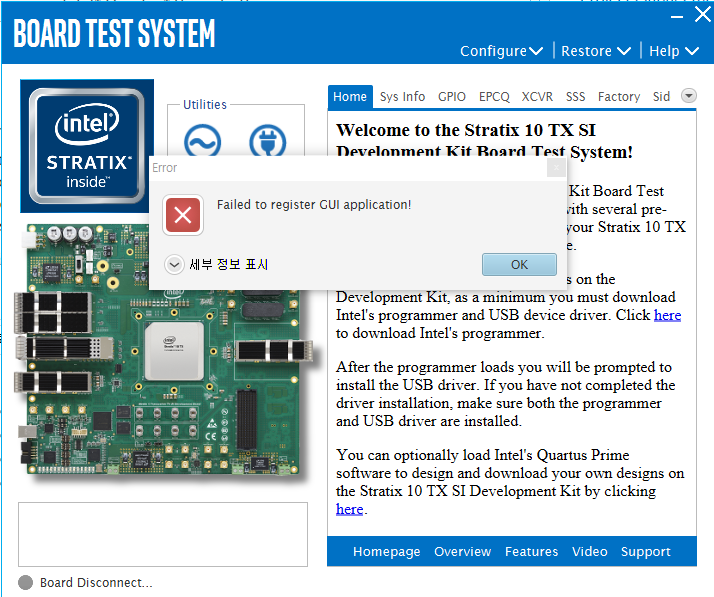714x597 pixels.
Task: Switch to the Sys Info tab
Action: point(403,97)
